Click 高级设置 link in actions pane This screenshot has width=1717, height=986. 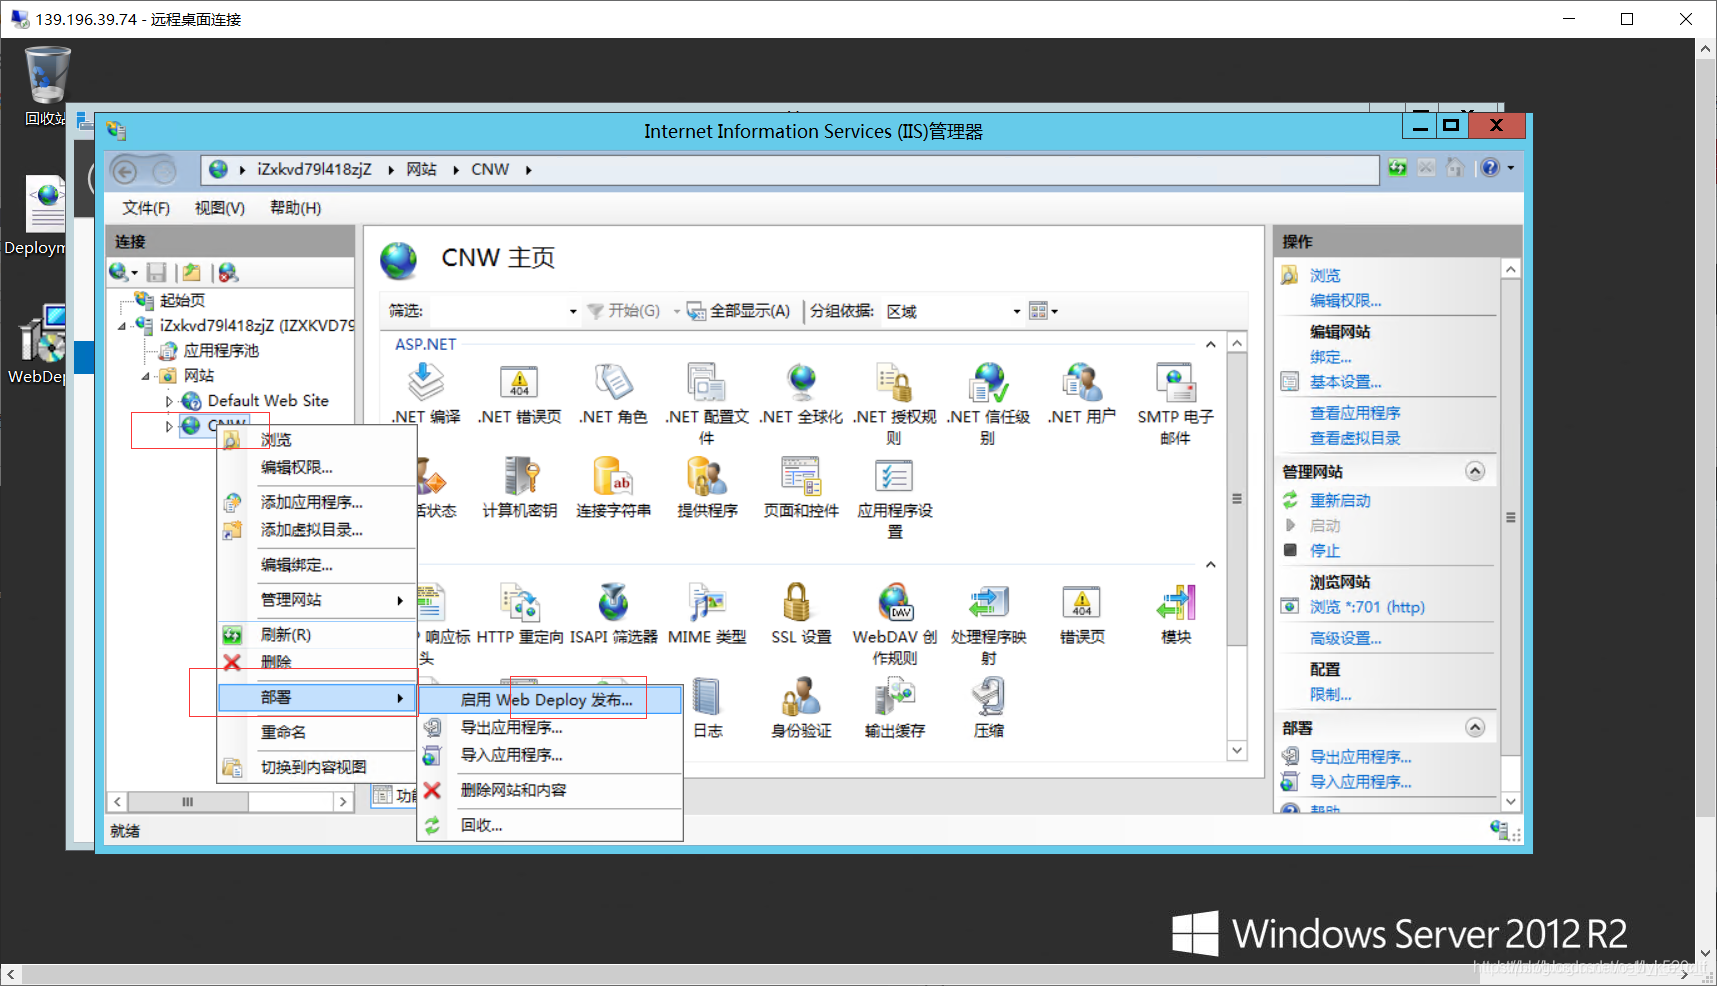point(1346,638)
